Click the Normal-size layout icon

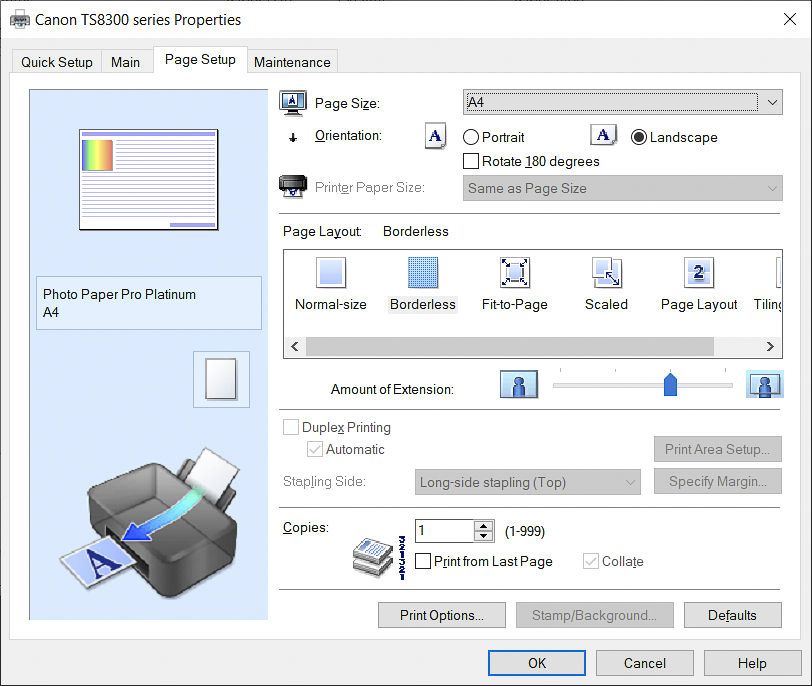pyautogui.click(x=331, y=272)
